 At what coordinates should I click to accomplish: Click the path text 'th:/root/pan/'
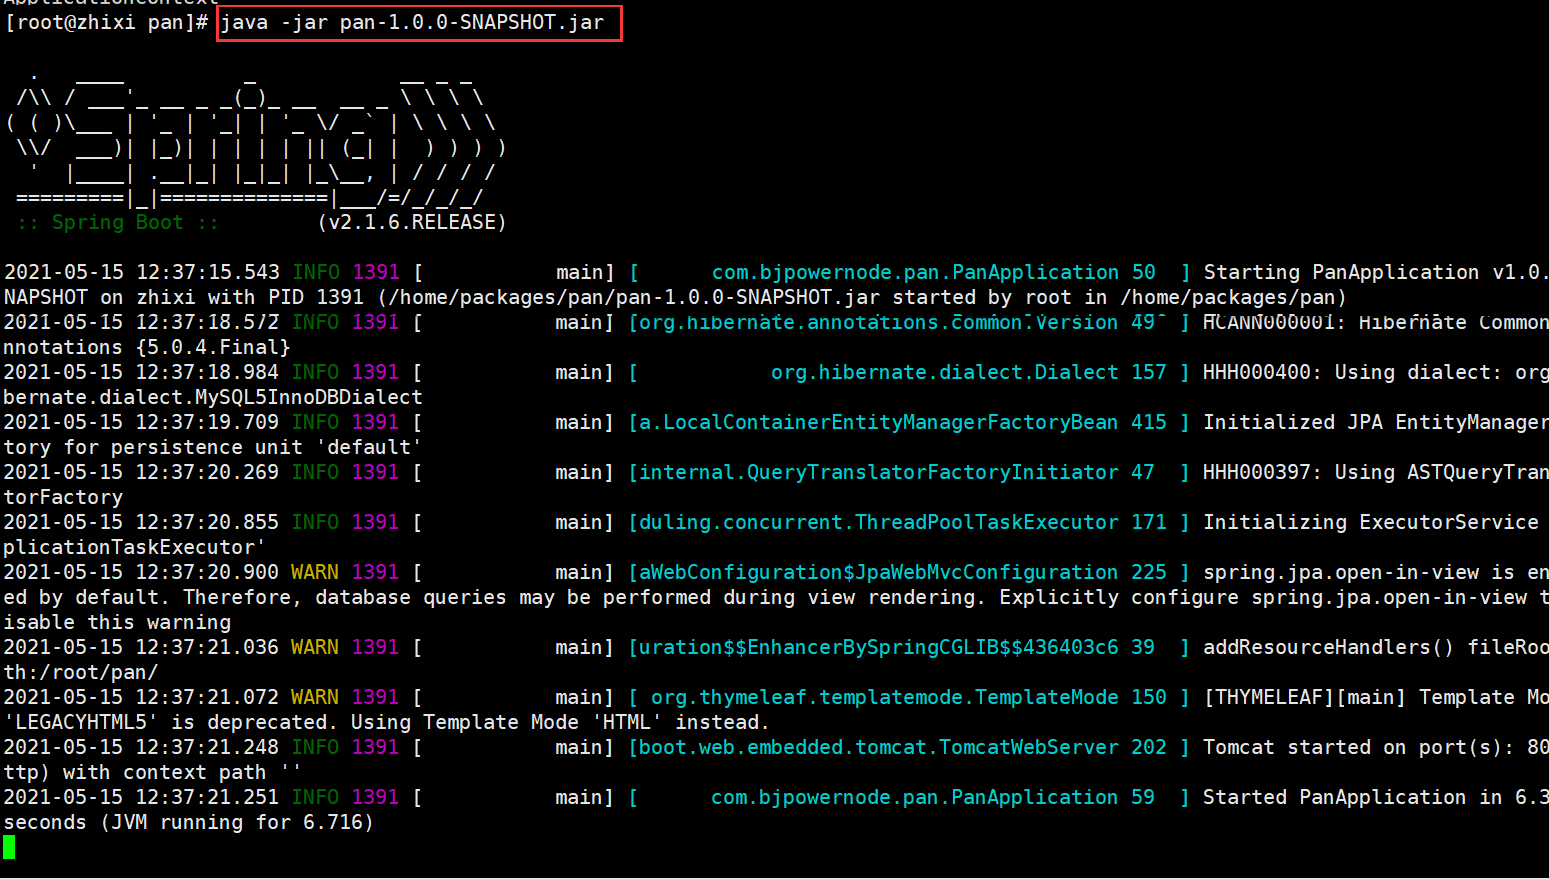coord(81,672)
